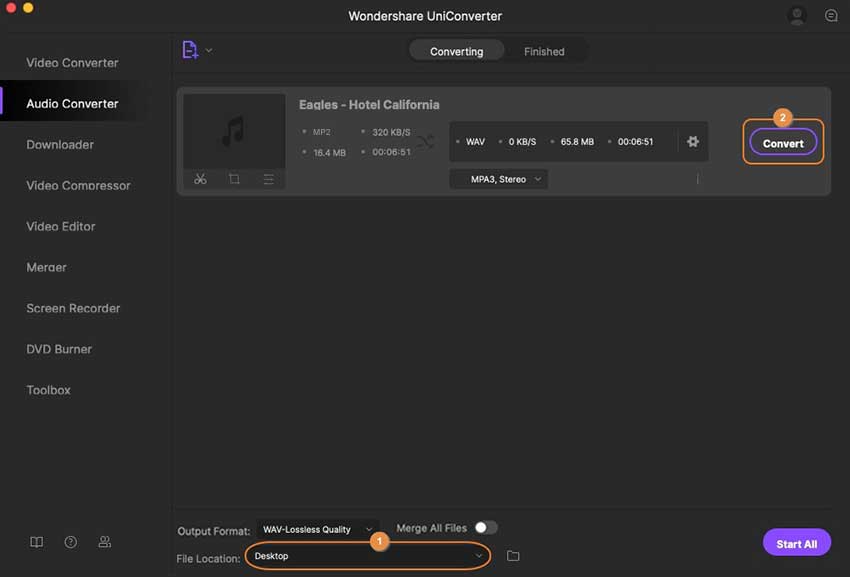Click the 65.8 MB output size value
The height and width of the screenshot is (577, 850).
[x=577, y=142]
